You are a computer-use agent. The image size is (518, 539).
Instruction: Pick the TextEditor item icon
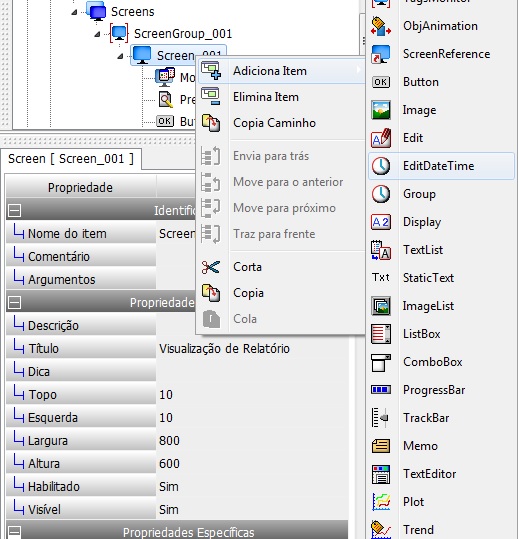pos(381,474)
